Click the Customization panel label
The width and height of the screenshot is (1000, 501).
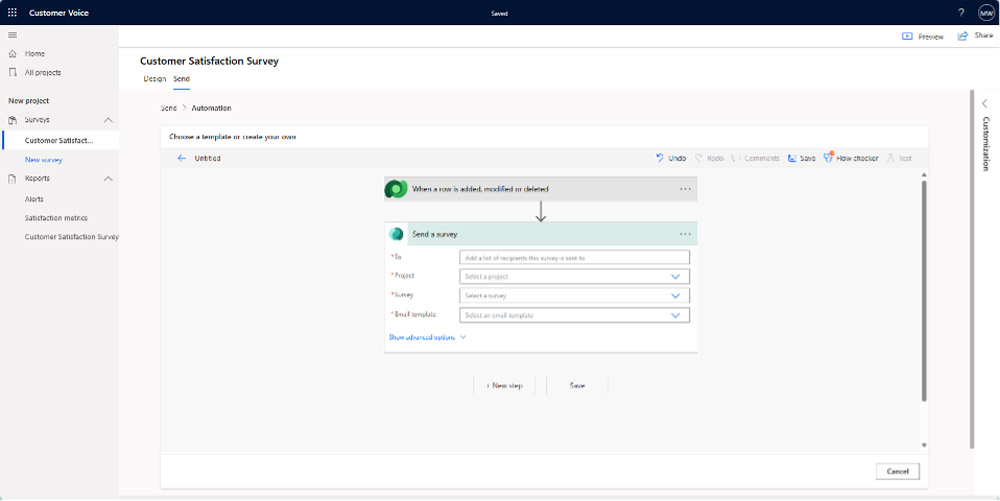point(985,143)
